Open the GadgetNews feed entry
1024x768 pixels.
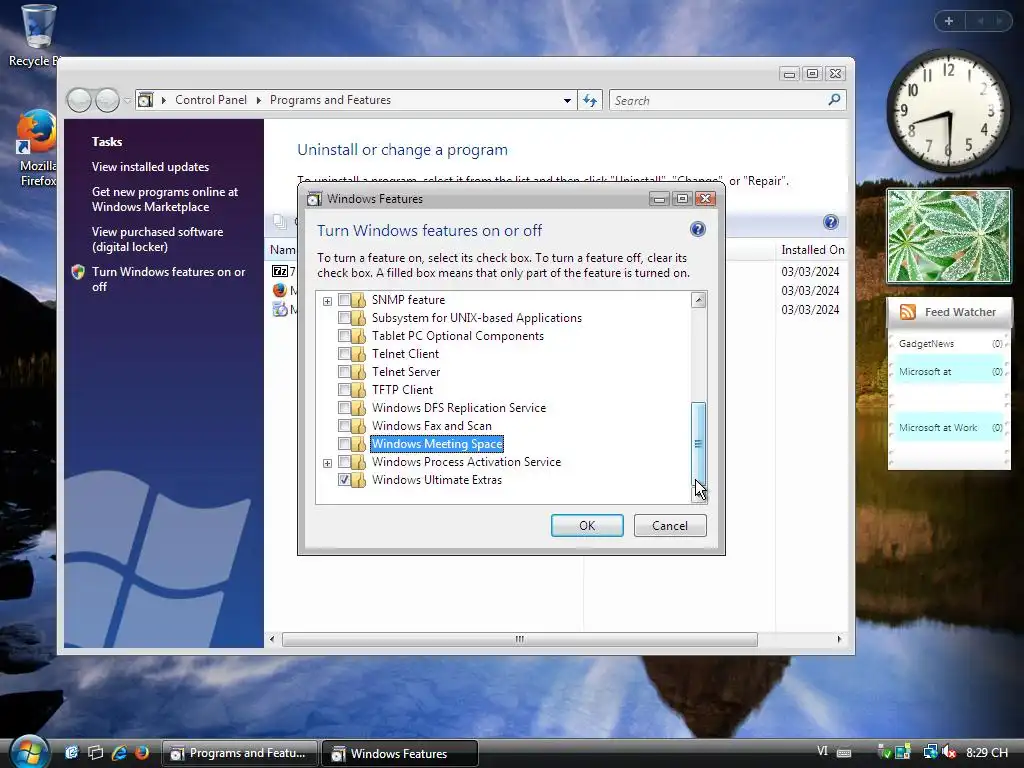(x=950, y=344)
